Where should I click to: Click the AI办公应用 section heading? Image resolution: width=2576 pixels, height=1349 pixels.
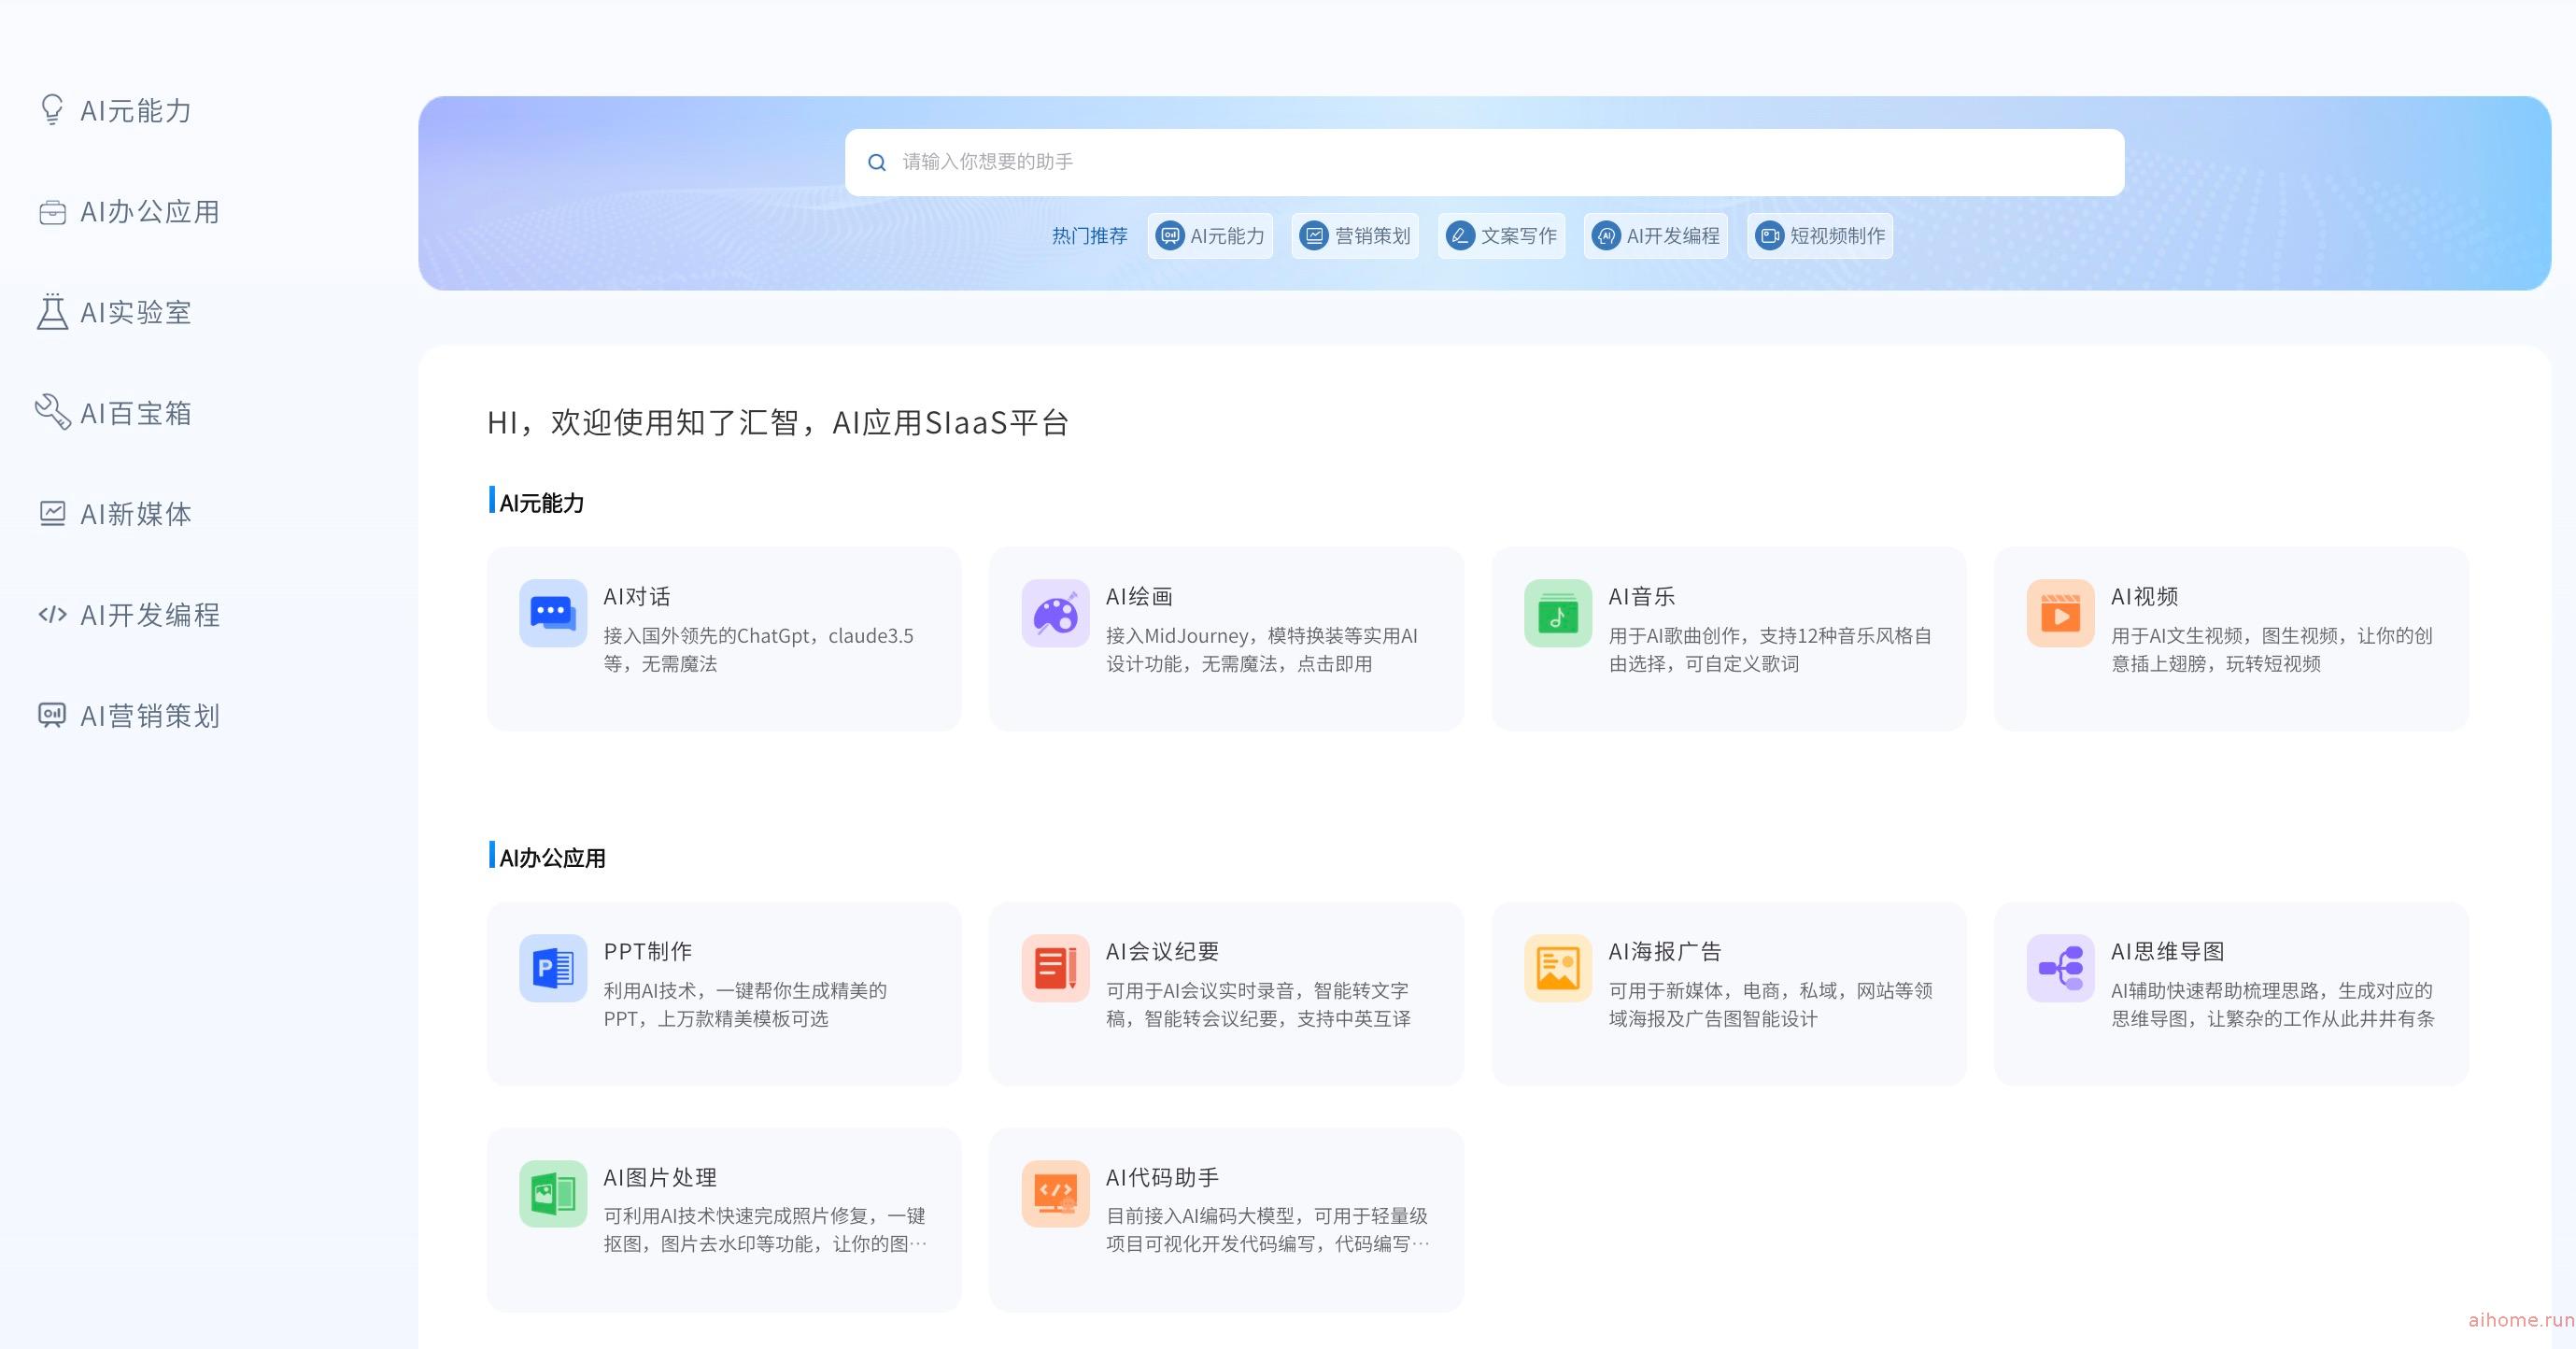[x=552, y=858]
